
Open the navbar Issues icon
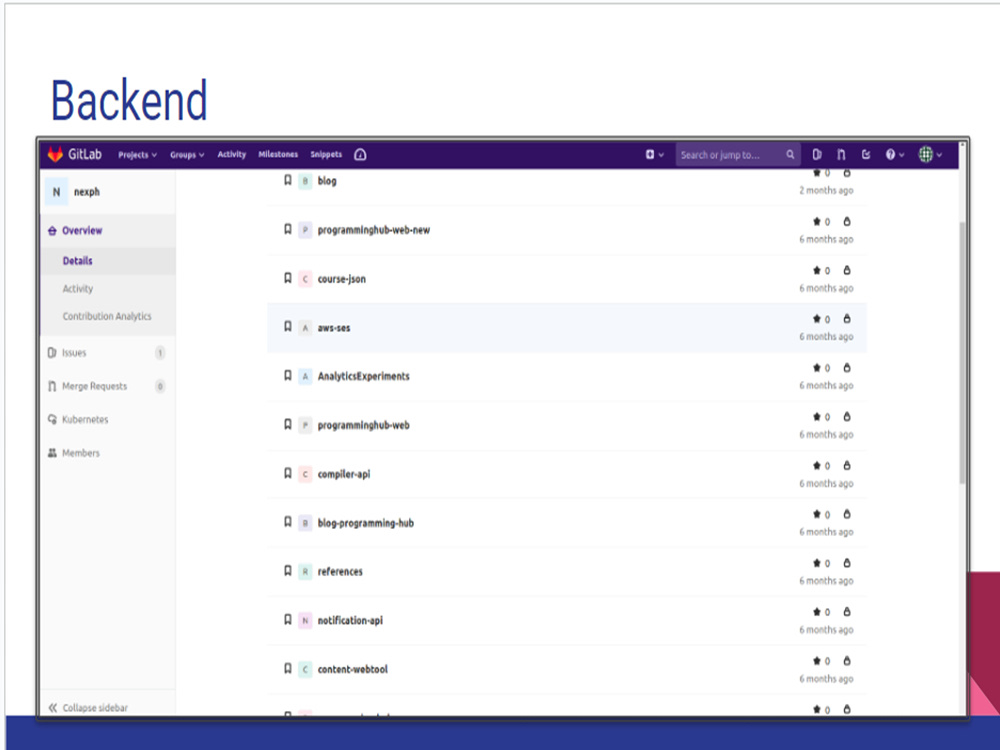click(x=817, y=154)
